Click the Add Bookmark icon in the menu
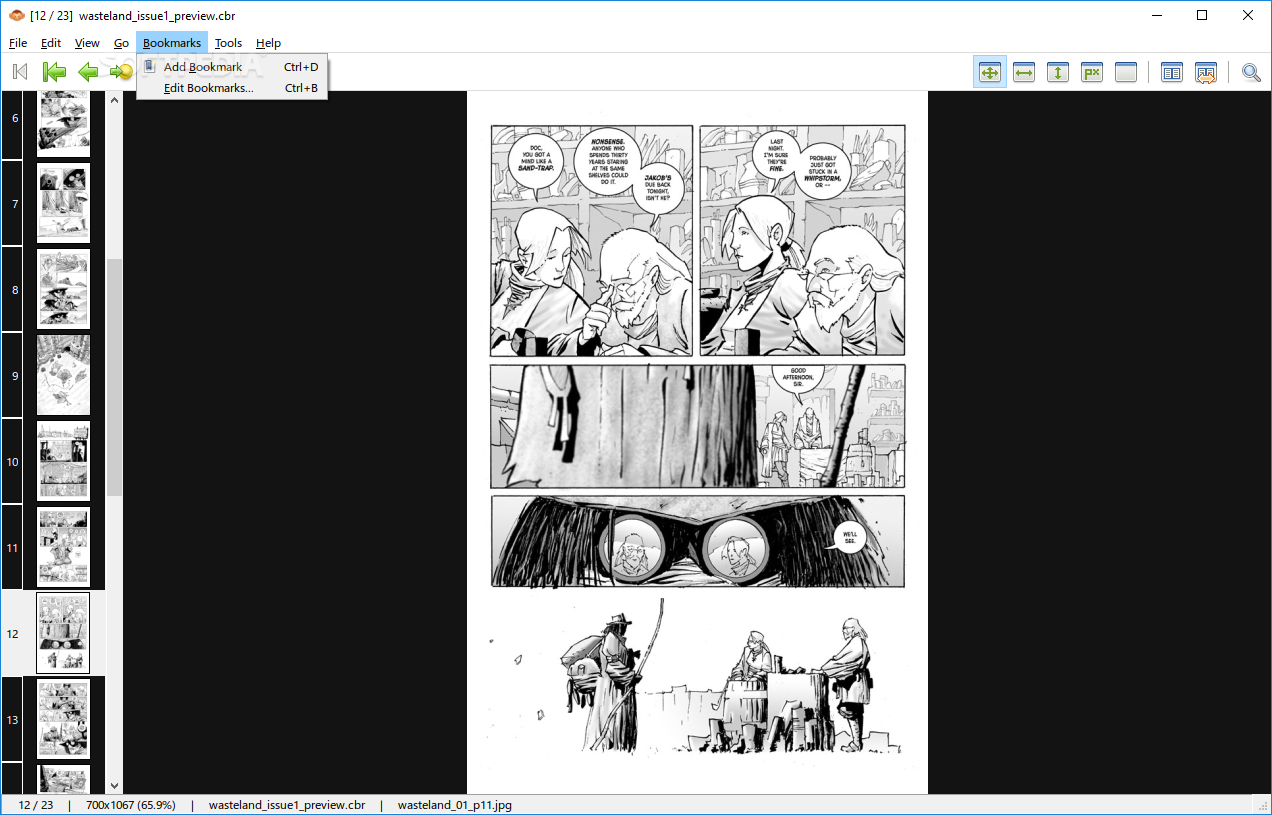The image size is (1272, 815). click(150, 67)
